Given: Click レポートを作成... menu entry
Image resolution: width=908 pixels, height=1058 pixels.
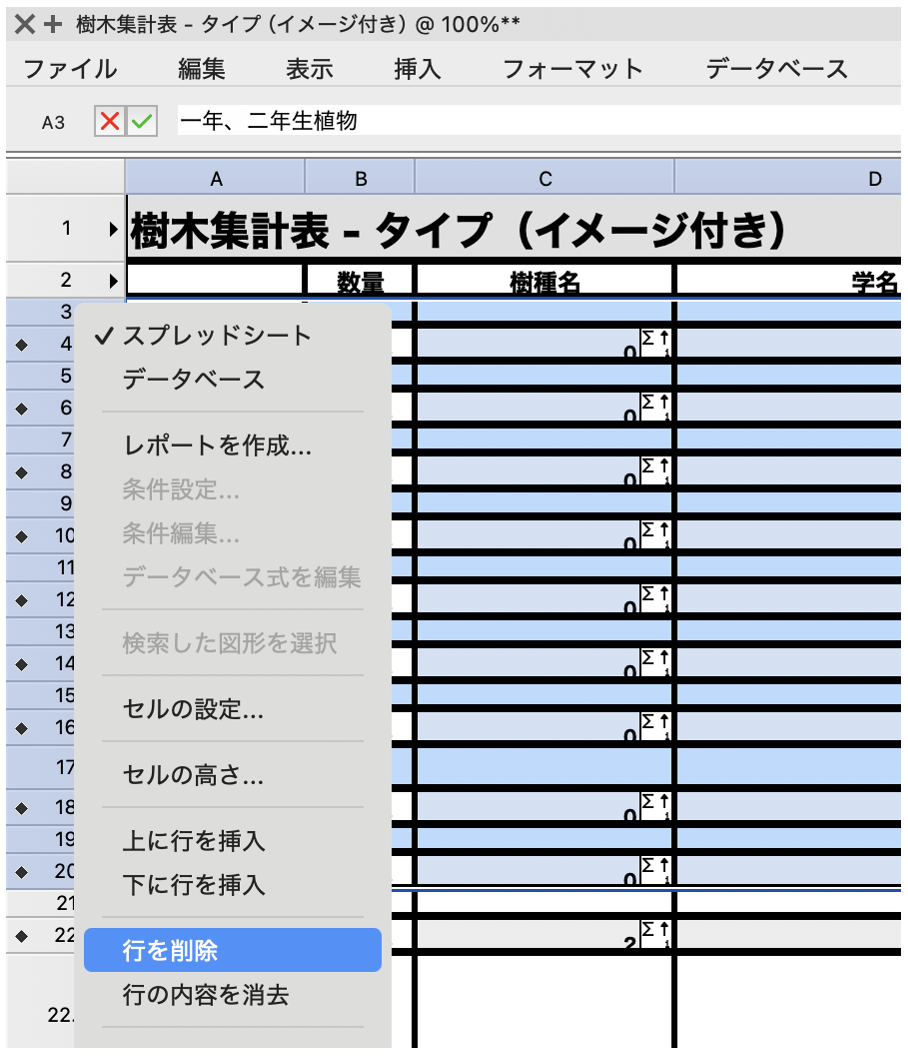Looking at the screenshot, I should [x=216, y=446].
